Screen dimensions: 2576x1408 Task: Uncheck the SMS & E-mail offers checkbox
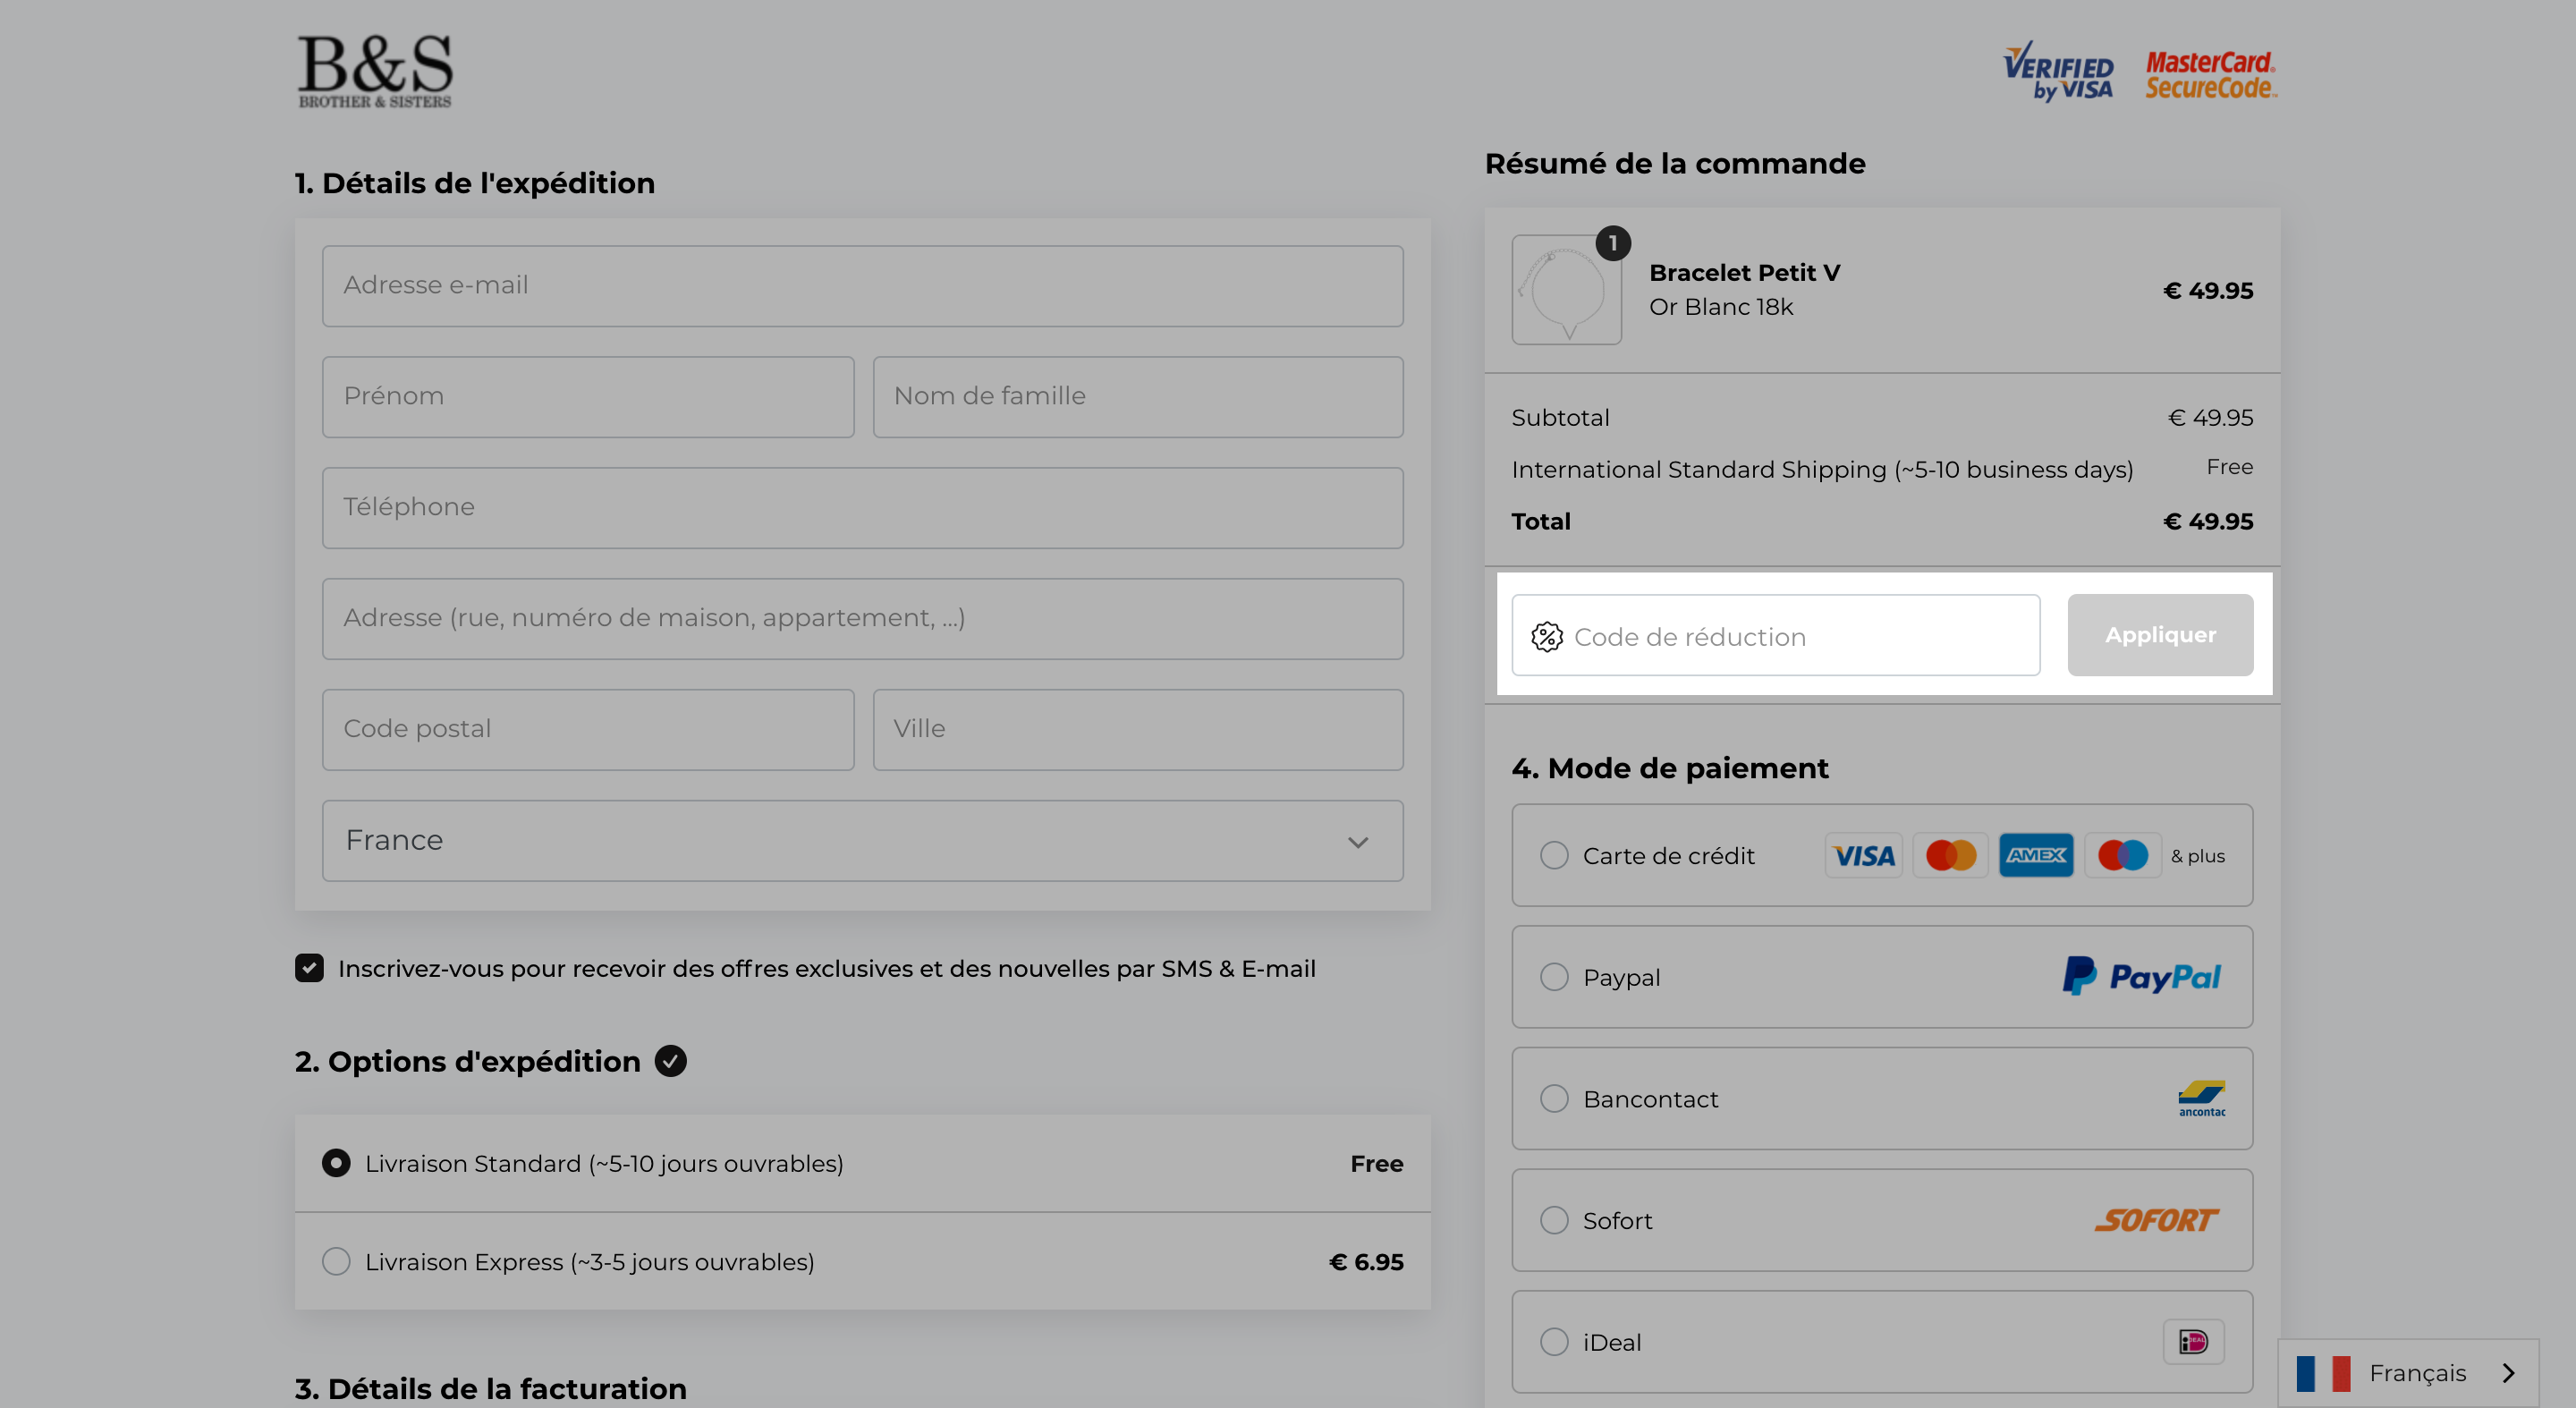pyautogui.click(x=309, y=967)
